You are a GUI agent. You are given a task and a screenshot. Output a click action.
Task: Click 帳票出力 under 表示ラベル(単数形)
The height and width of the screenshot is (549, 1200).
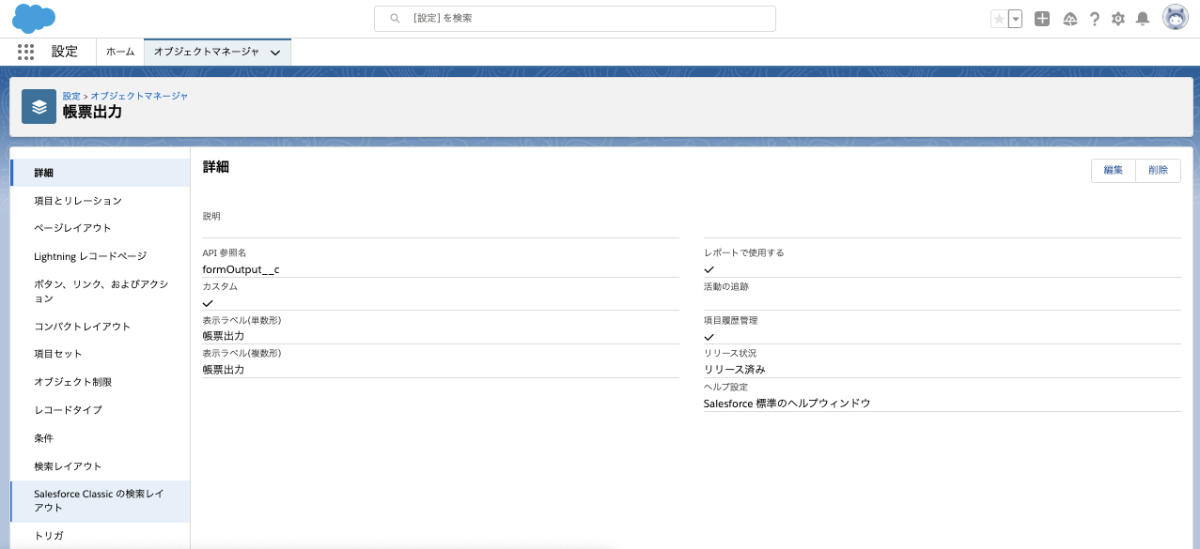coord(223,336)
